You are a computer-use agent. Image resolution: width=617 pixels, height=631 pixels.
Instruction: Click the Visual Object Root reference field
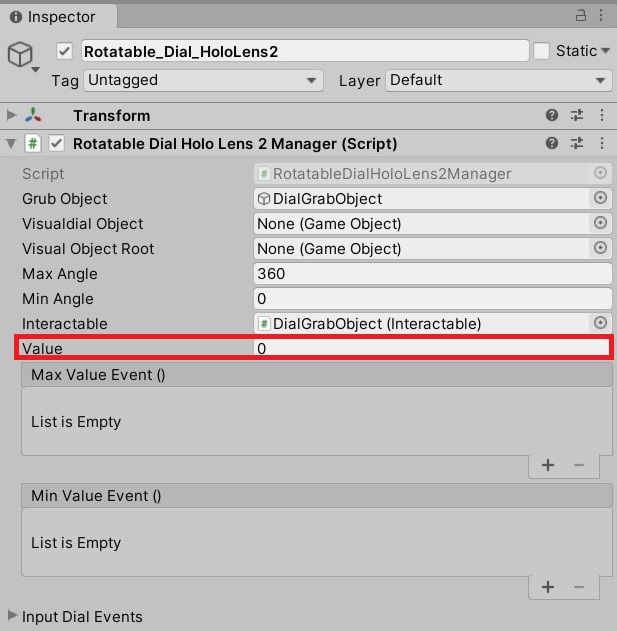click(x=421, y=249)
